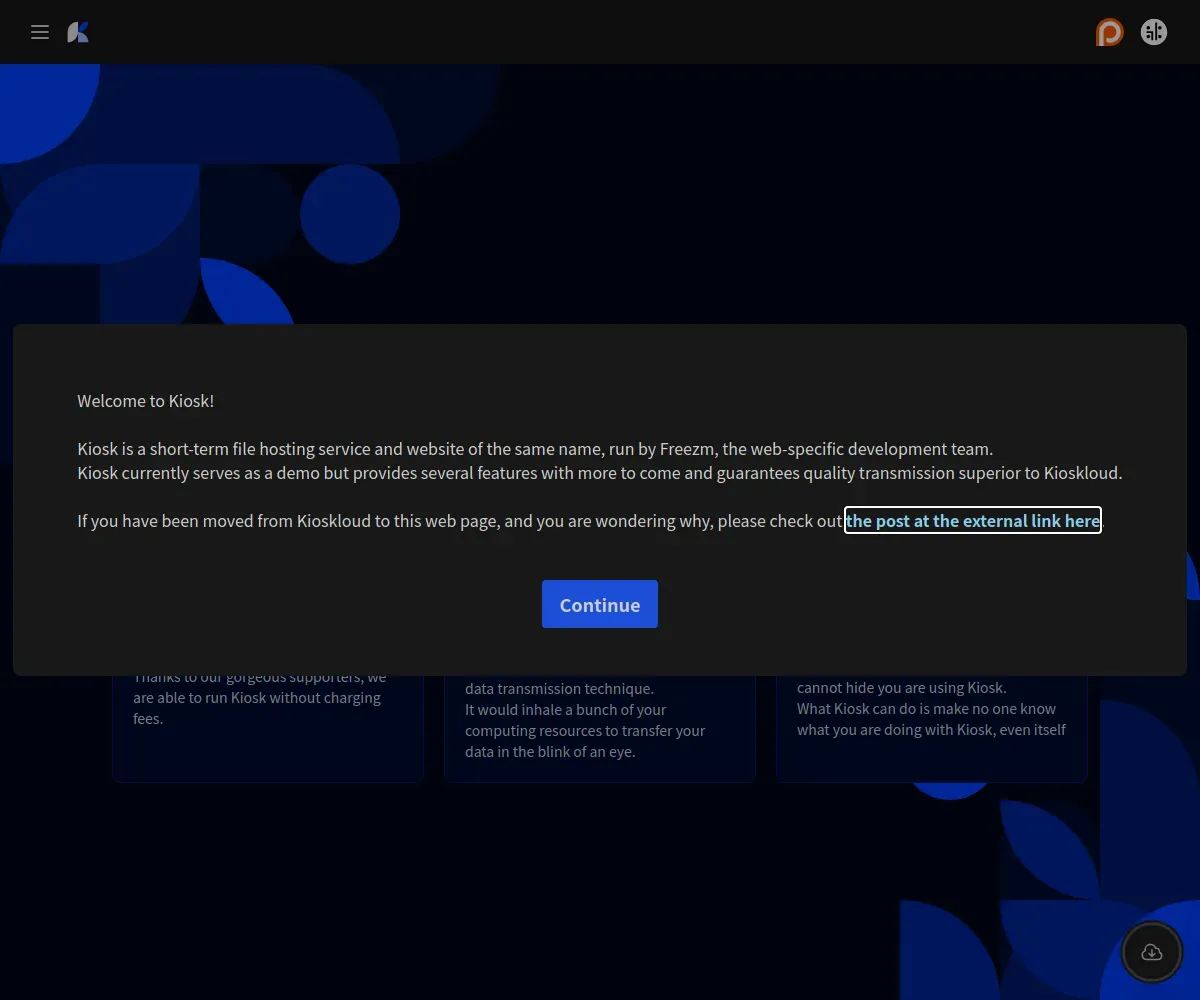This screenshot has height=1000, width=1200.
Task: Click the text 'are able to run Kiosk without charging'
Action: point(257,697)
